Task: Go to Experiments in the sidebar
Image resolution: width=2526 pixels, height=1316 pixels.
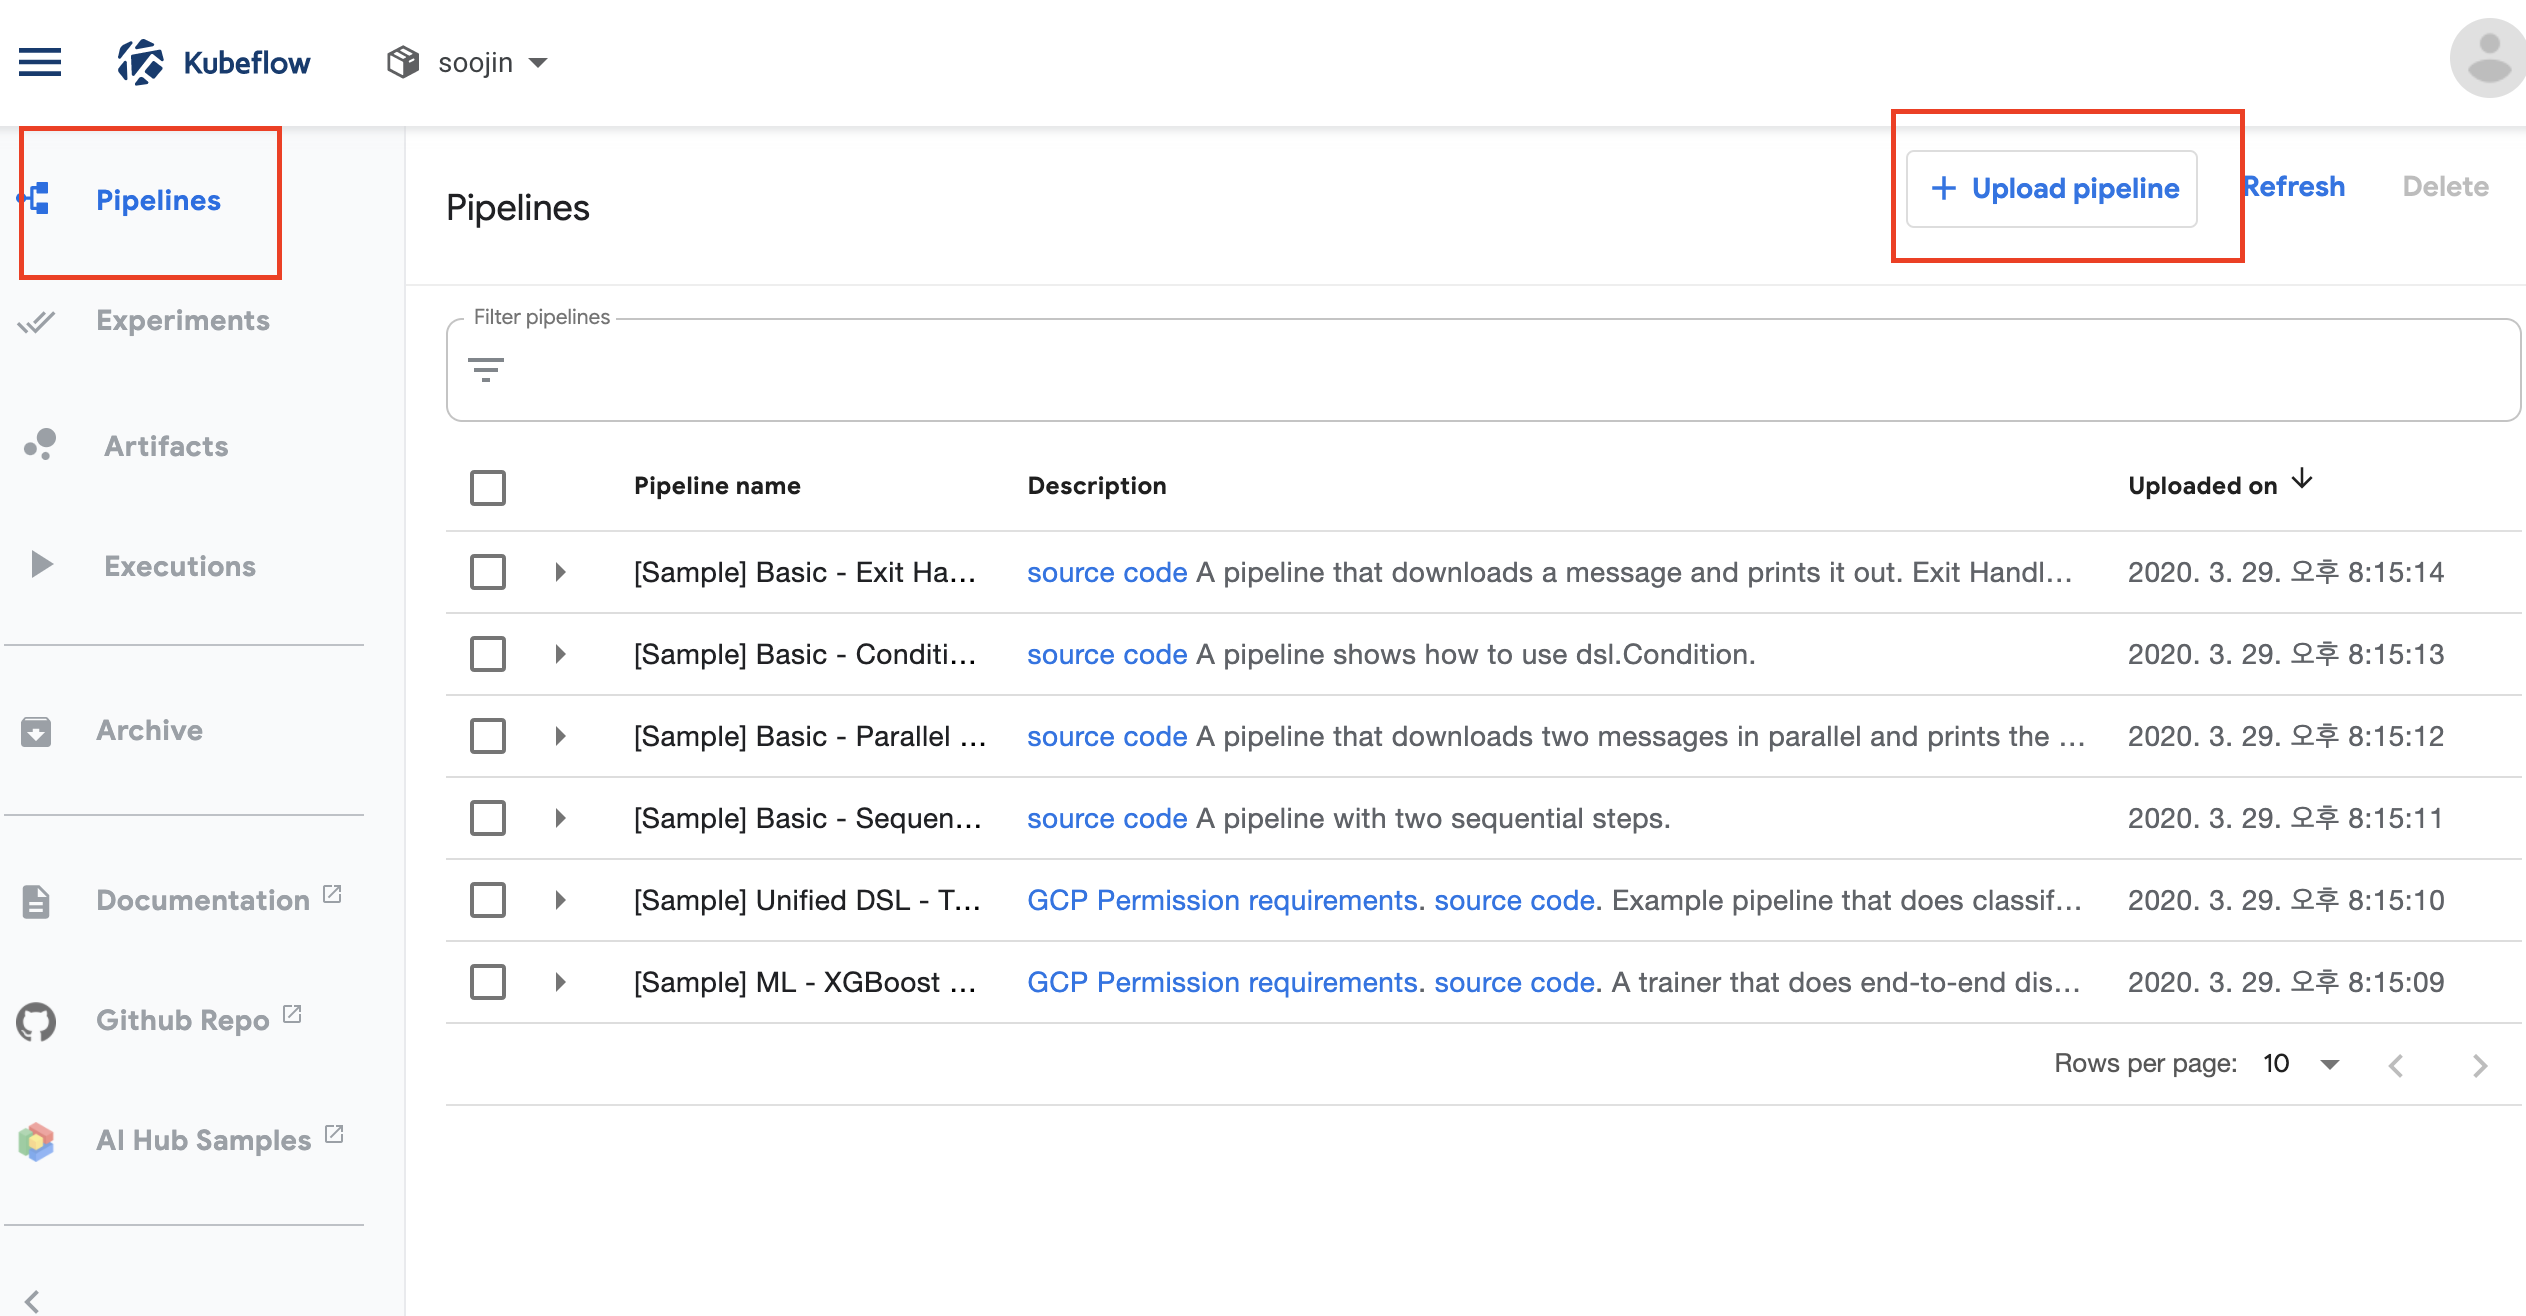Action: [x=182, y=321]
